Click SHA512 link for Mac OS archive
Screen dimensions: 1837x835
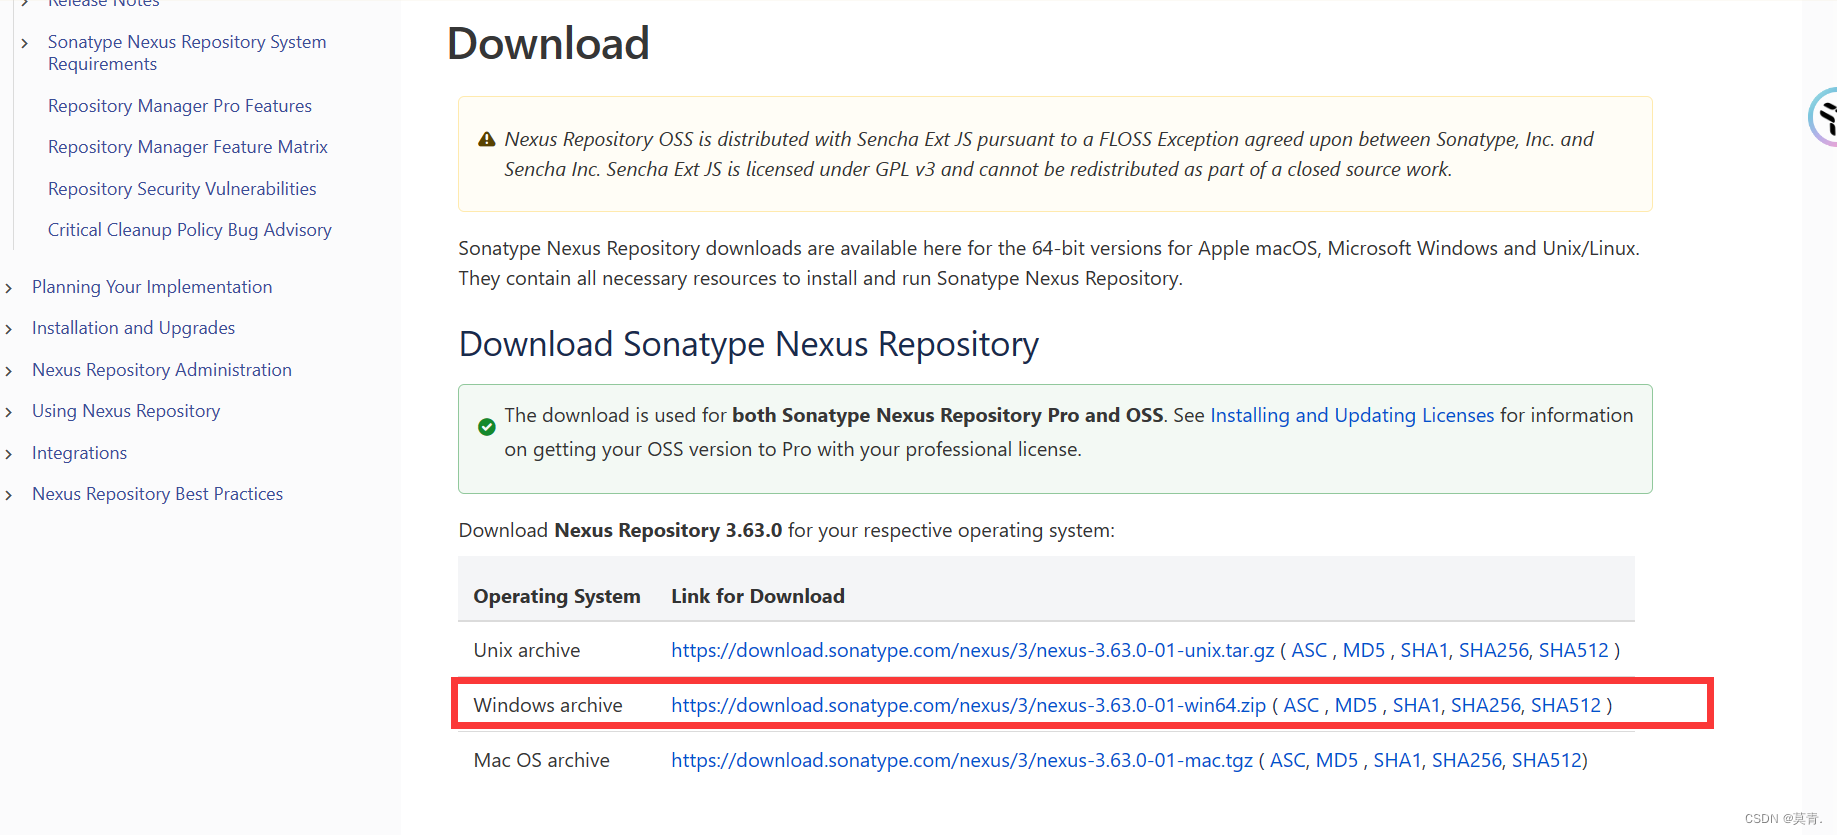tap(1547, 760)
